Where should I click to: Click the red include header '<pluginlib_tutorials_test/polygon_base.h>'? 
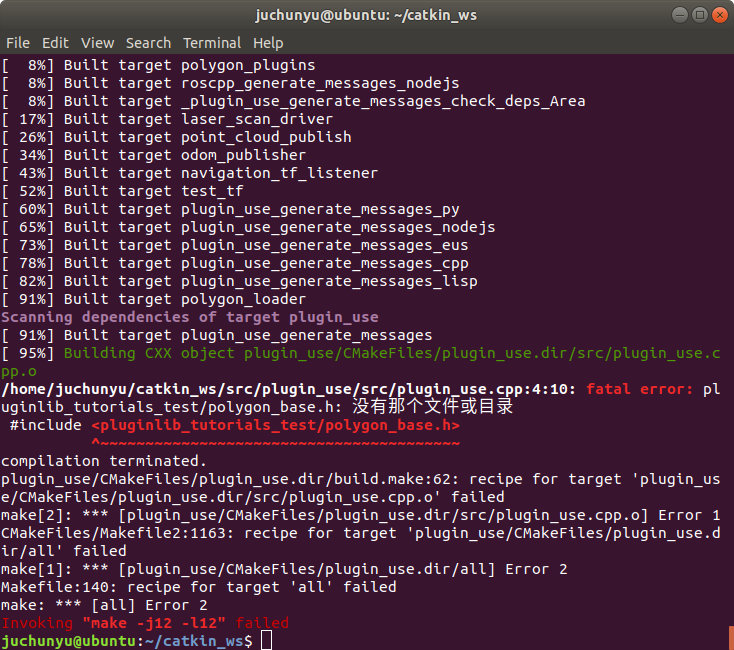click(x=275, y=425)
